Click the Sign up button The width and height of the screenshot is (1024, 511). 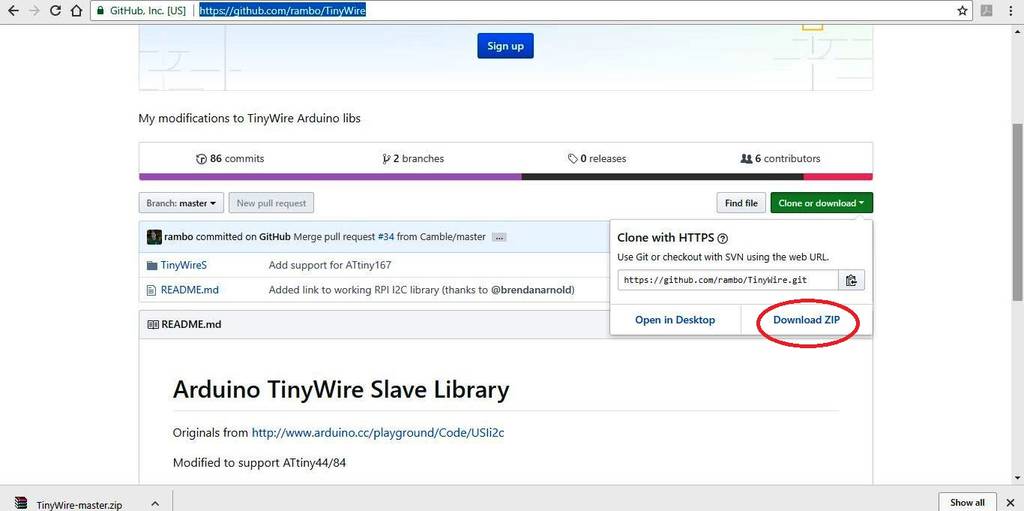pyautogui.click(x=505, y=46)
